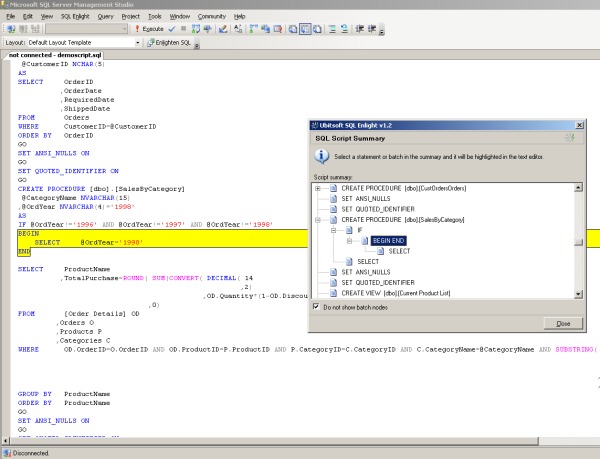
Task: Collapse the CREATE PROCEDURE SalesByCategory node
Action: coord(318,220)
